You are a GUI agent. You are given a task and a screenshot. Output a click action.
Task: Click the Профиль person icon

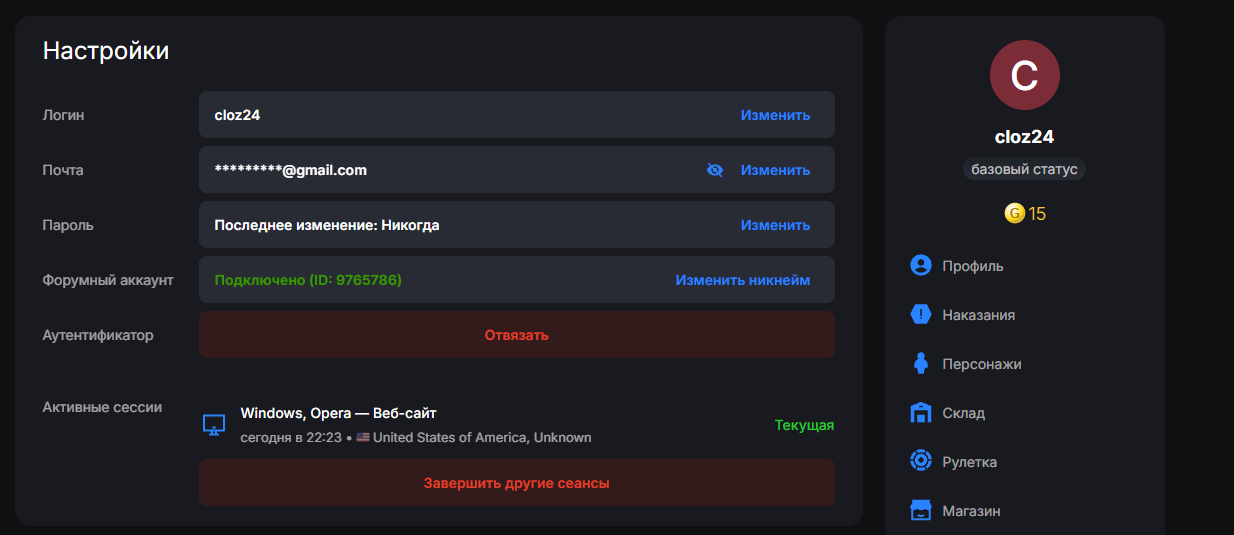921,266
